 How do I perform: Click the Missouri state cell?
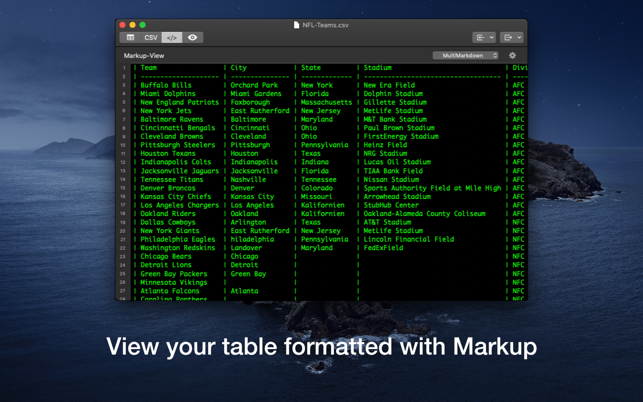[317, 196]
